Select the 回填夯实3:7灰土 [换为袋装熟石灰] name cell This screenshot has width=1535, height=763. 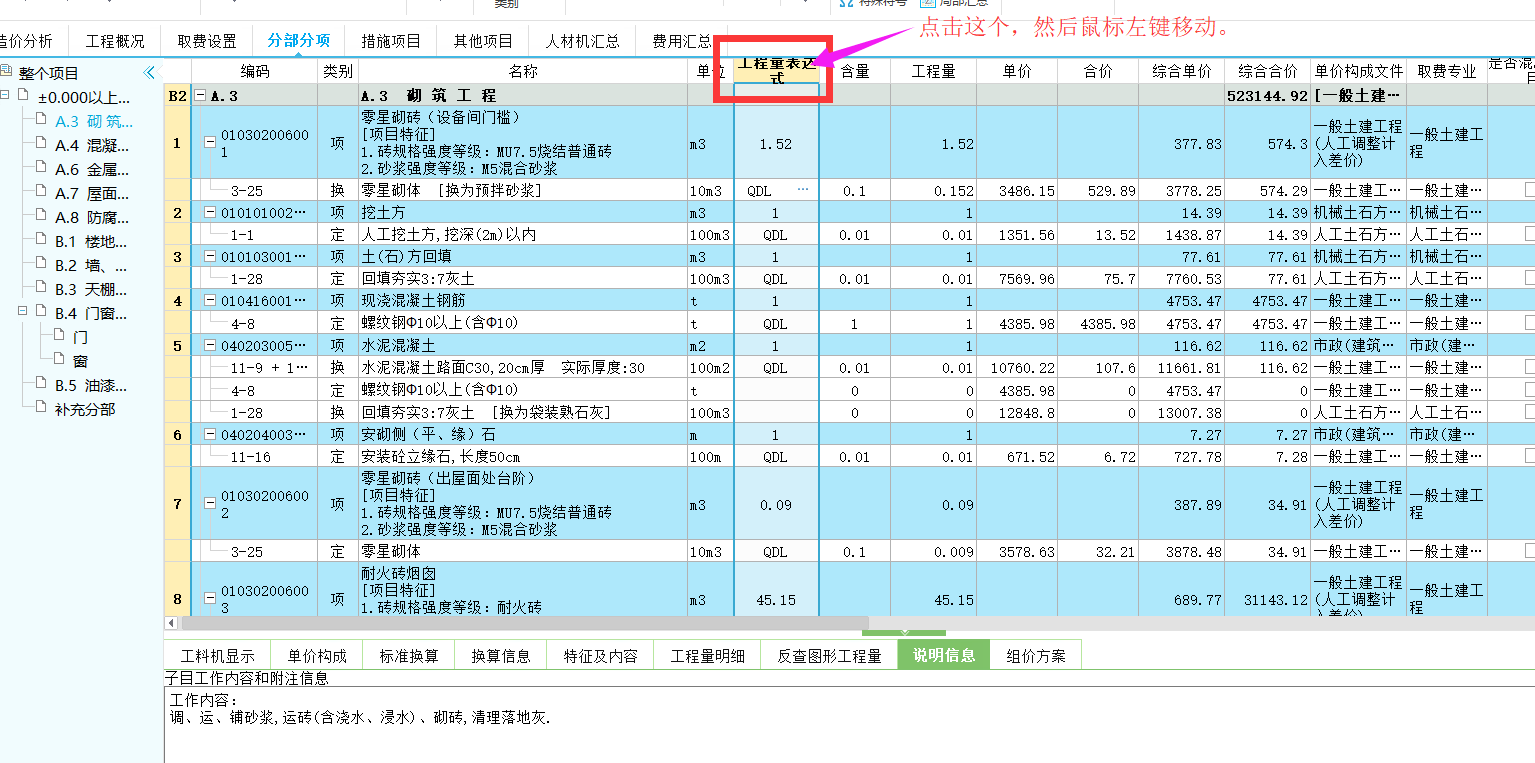point(523,412)
